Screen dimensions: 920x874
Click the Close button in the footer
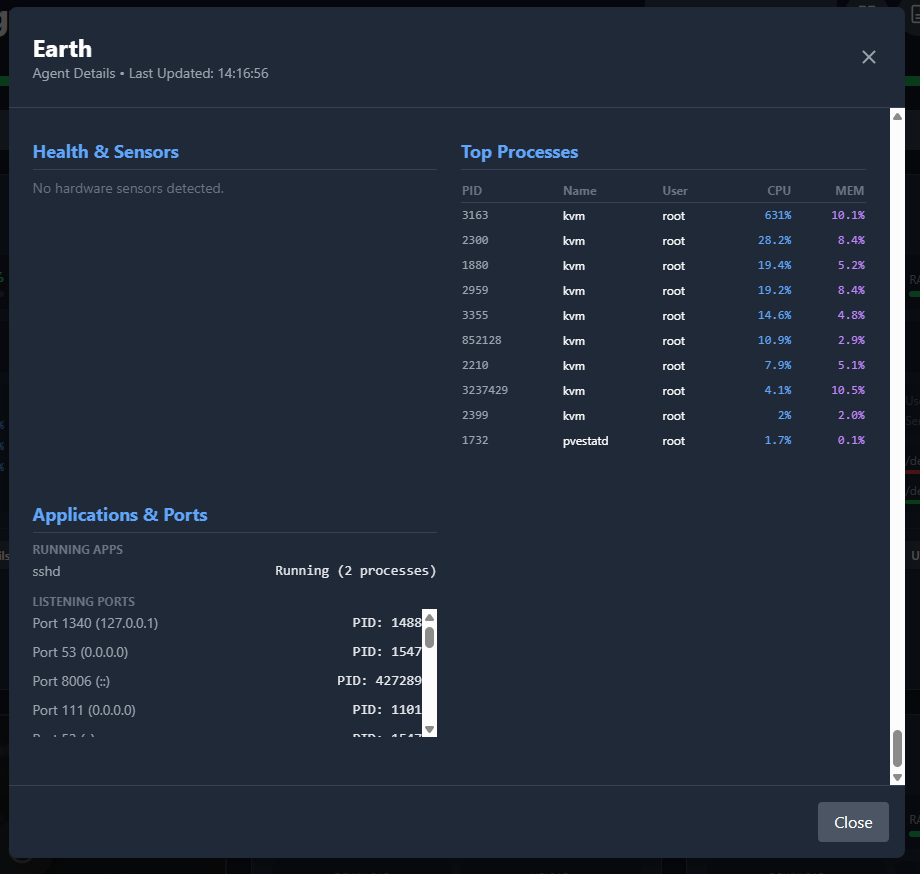click(852, 822)
